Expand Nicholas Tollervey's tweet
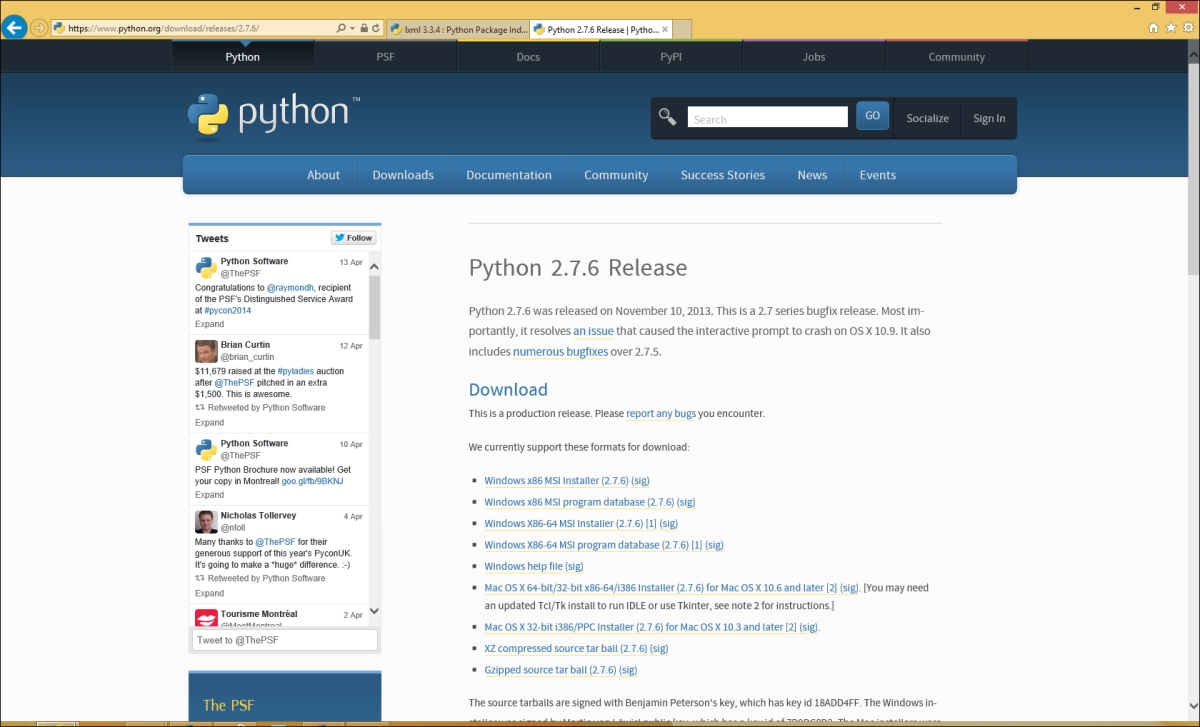The height and width of the screenshot is (727, 1200). point(209,593)
